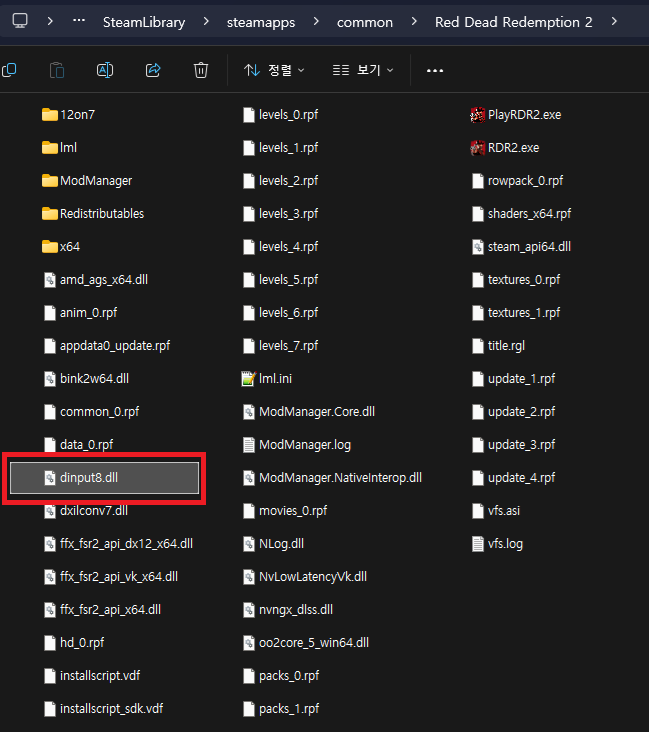Screen dimensions: 649x732
Task: Select ffx_fsr2_api_x64.dll file
Action: (x=102, y=610)
